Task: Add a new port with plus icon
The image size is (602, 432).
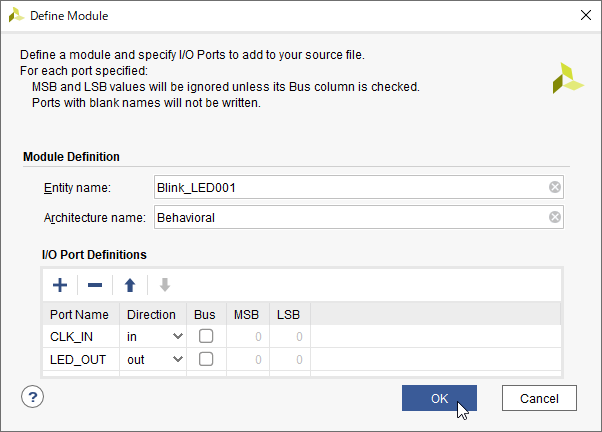Action: [60, 285]
